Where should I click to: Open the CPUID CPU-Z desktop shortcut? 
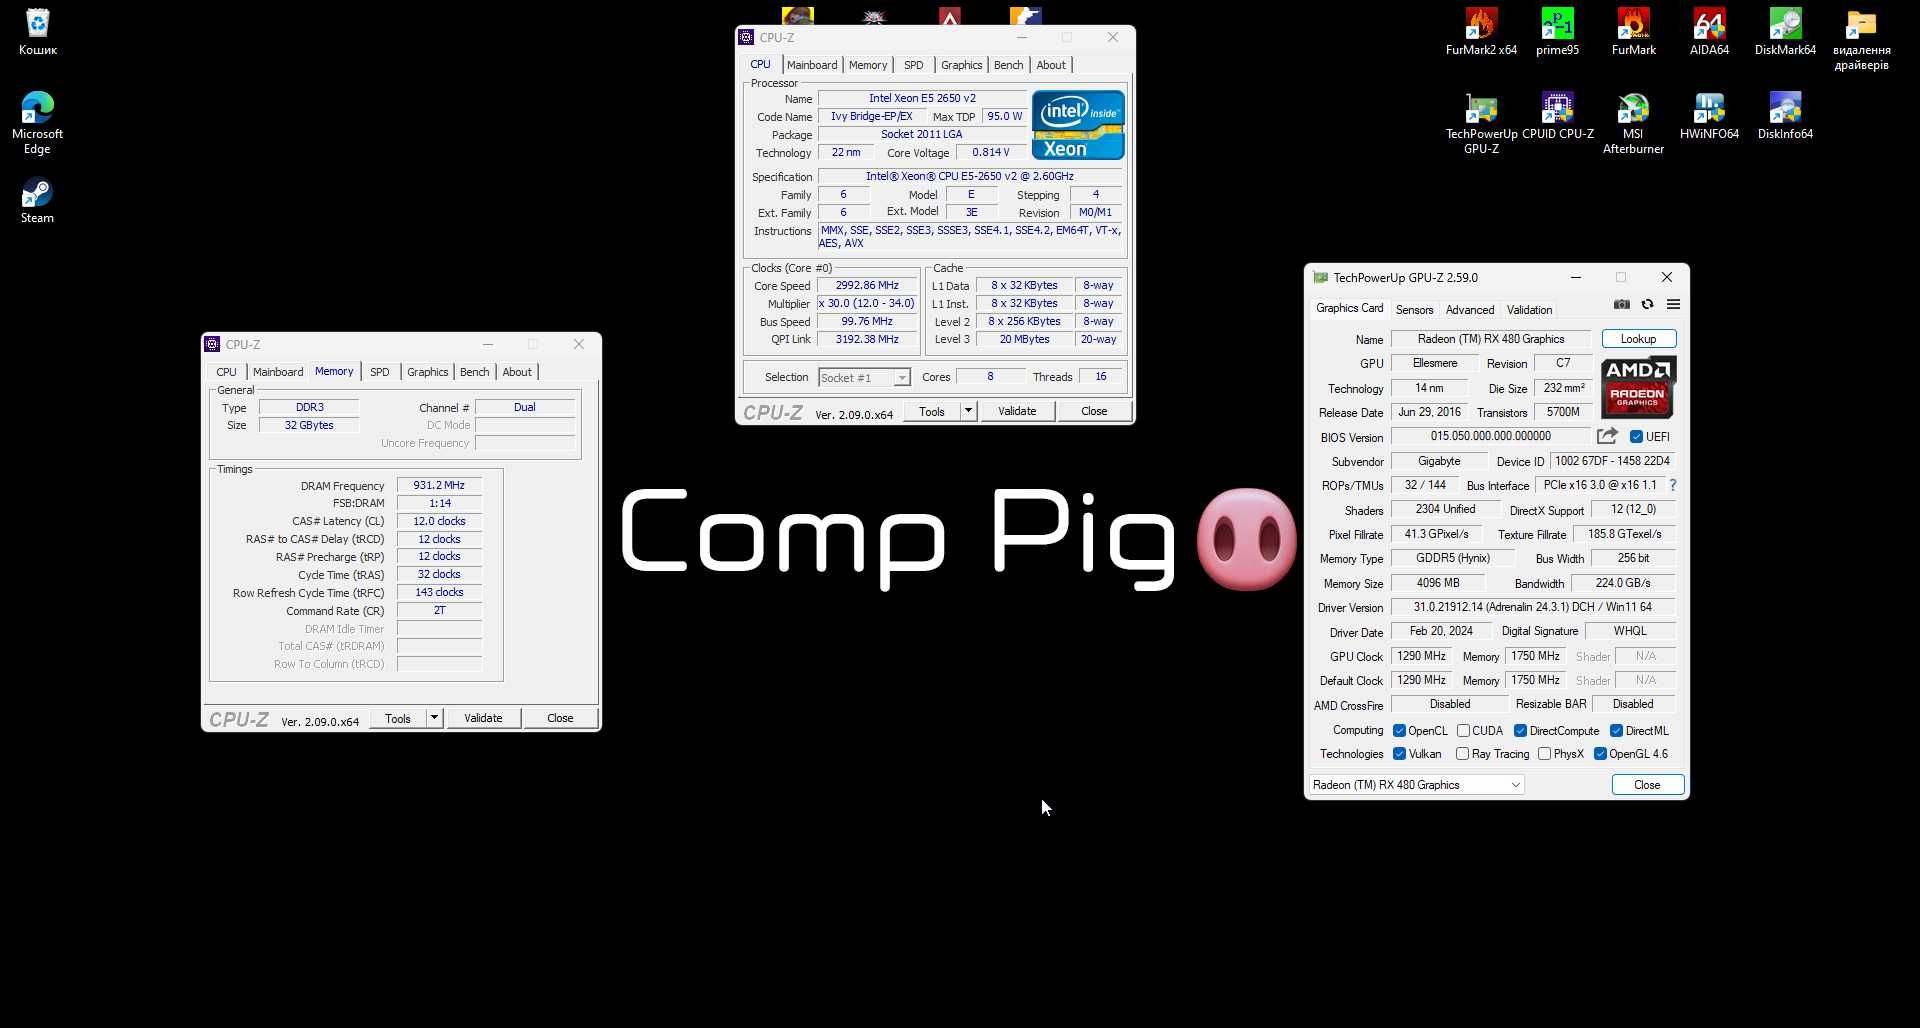[1557, 116]
